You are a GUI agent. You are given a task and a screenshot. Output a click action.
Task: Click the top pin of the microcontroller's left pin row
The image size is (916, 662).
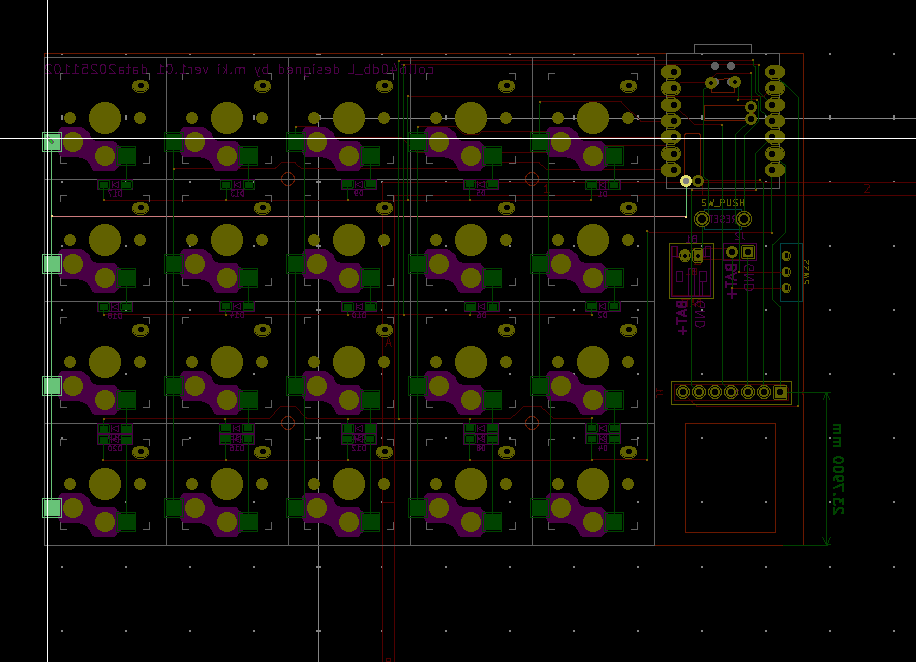pyautogui.click(x=671, y=72)
